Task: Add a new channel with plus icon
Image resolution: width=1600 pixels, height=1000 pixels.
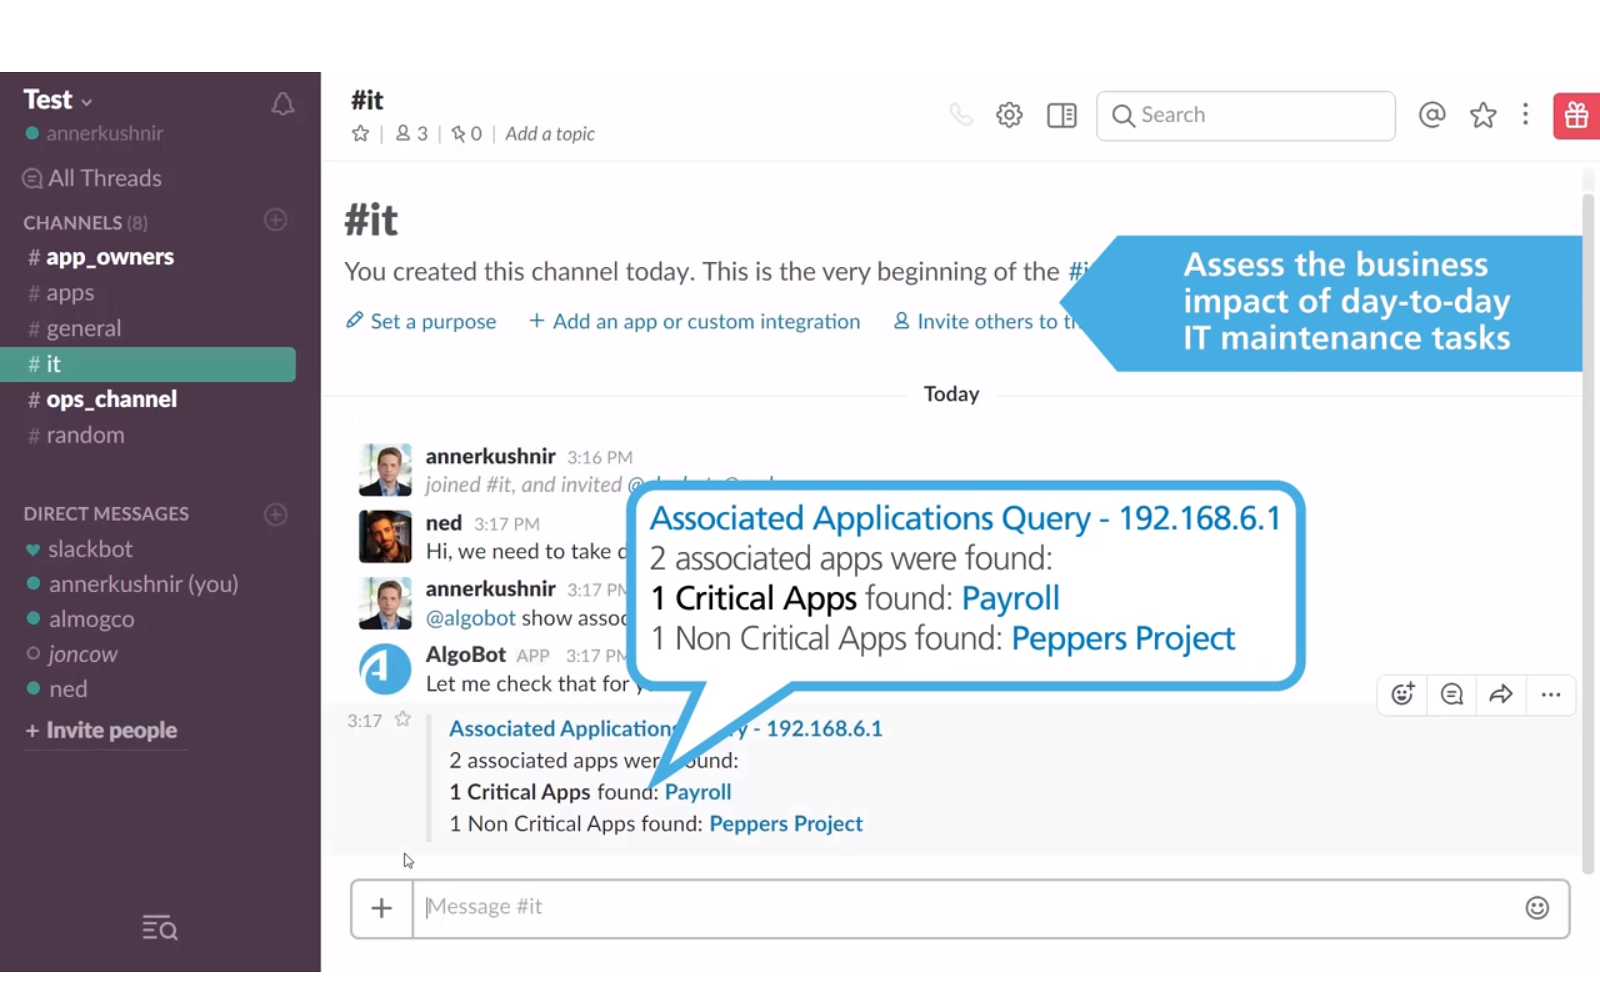Action: [276, 220]
